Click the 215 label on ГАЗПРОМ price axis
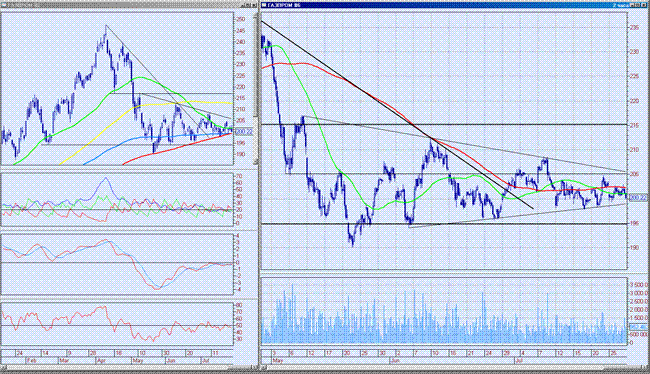 pos(635,125)
